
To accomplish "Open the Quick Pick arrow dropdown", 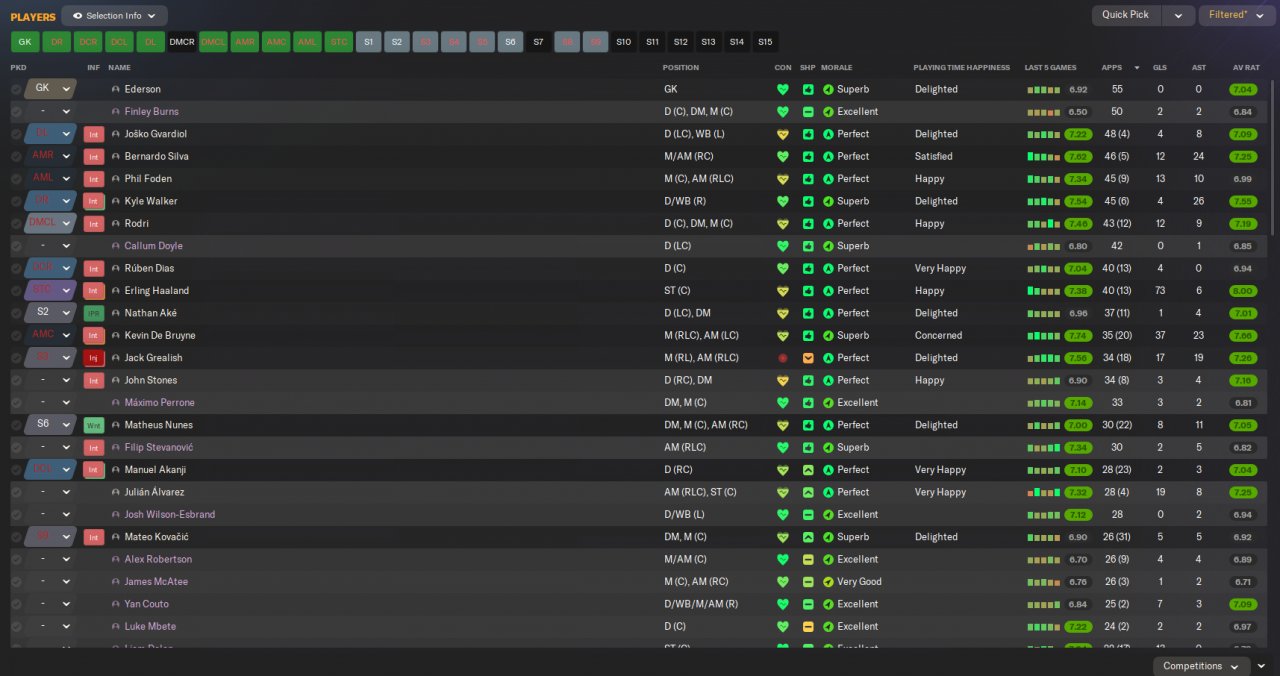I will coord(1179,15).
